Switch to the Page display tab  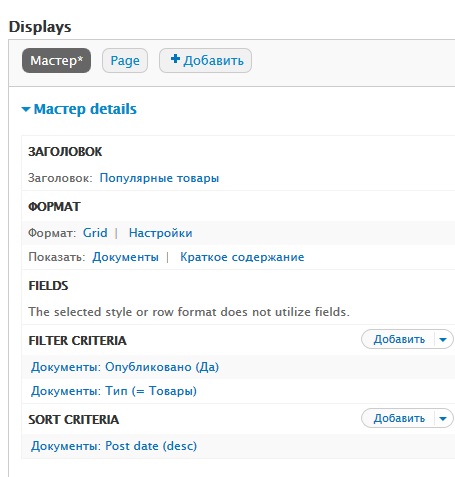coord(125,60)
